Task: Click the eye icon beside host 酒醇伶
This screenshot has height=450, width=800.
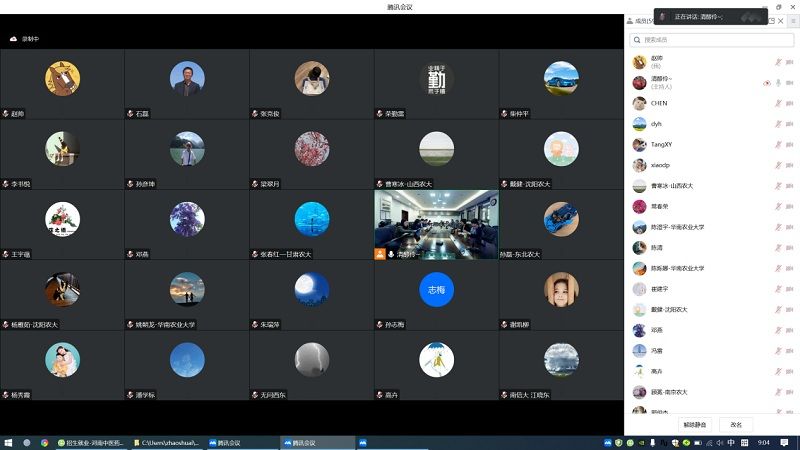Action: 766,82
